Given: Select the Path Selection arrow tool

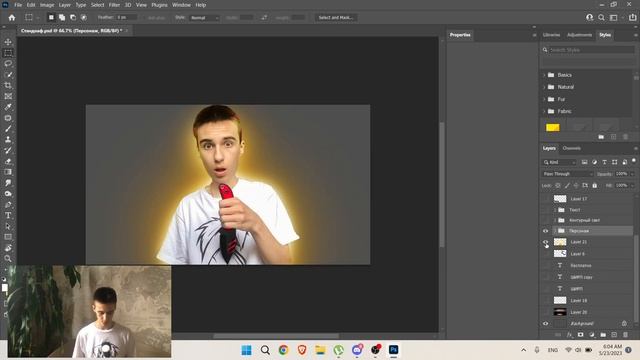Looking at the screenshot, I should click(8, 226).
